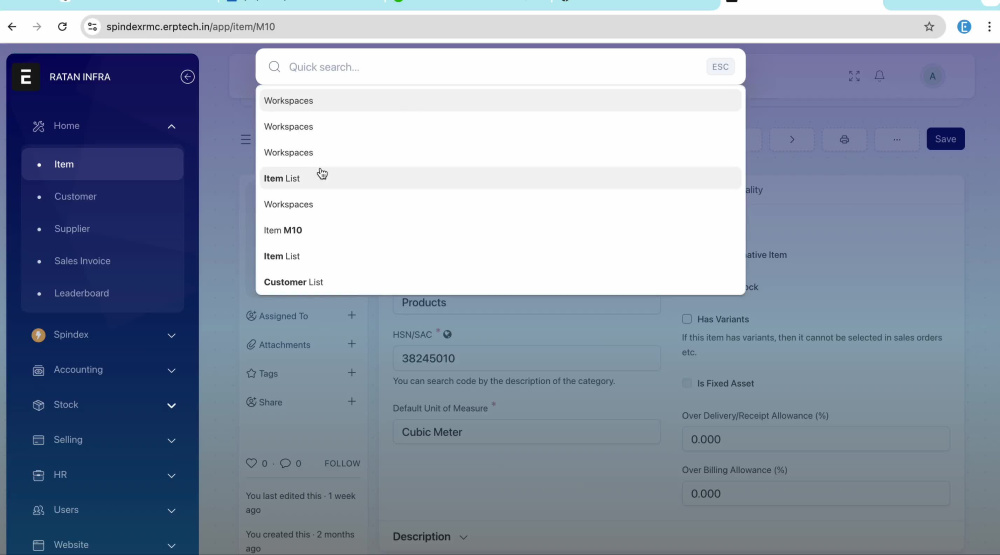Click the Home tools icon in sidebar
This screenshot has width=1000, height=555.
[38, 126]
